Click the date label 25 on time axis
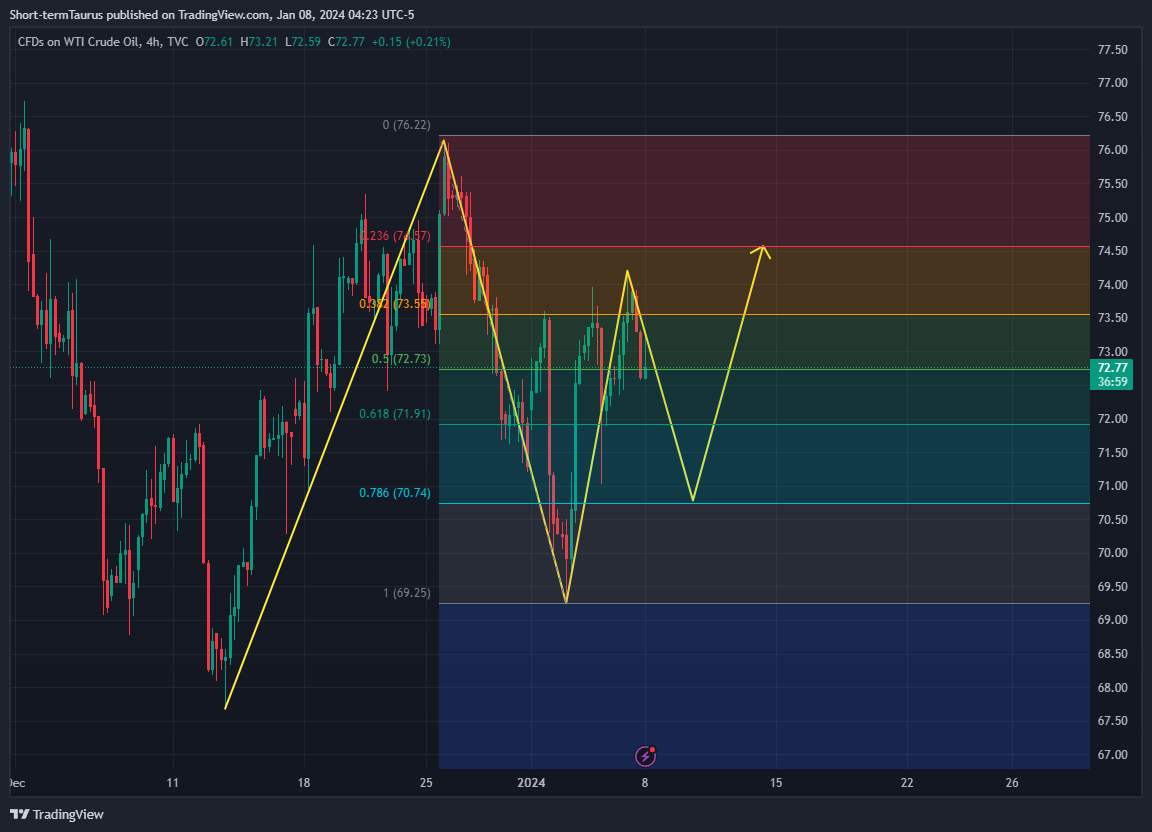The width and height of the screenshot is (1152, 832). pyautogui.click(x=426, y=783)
